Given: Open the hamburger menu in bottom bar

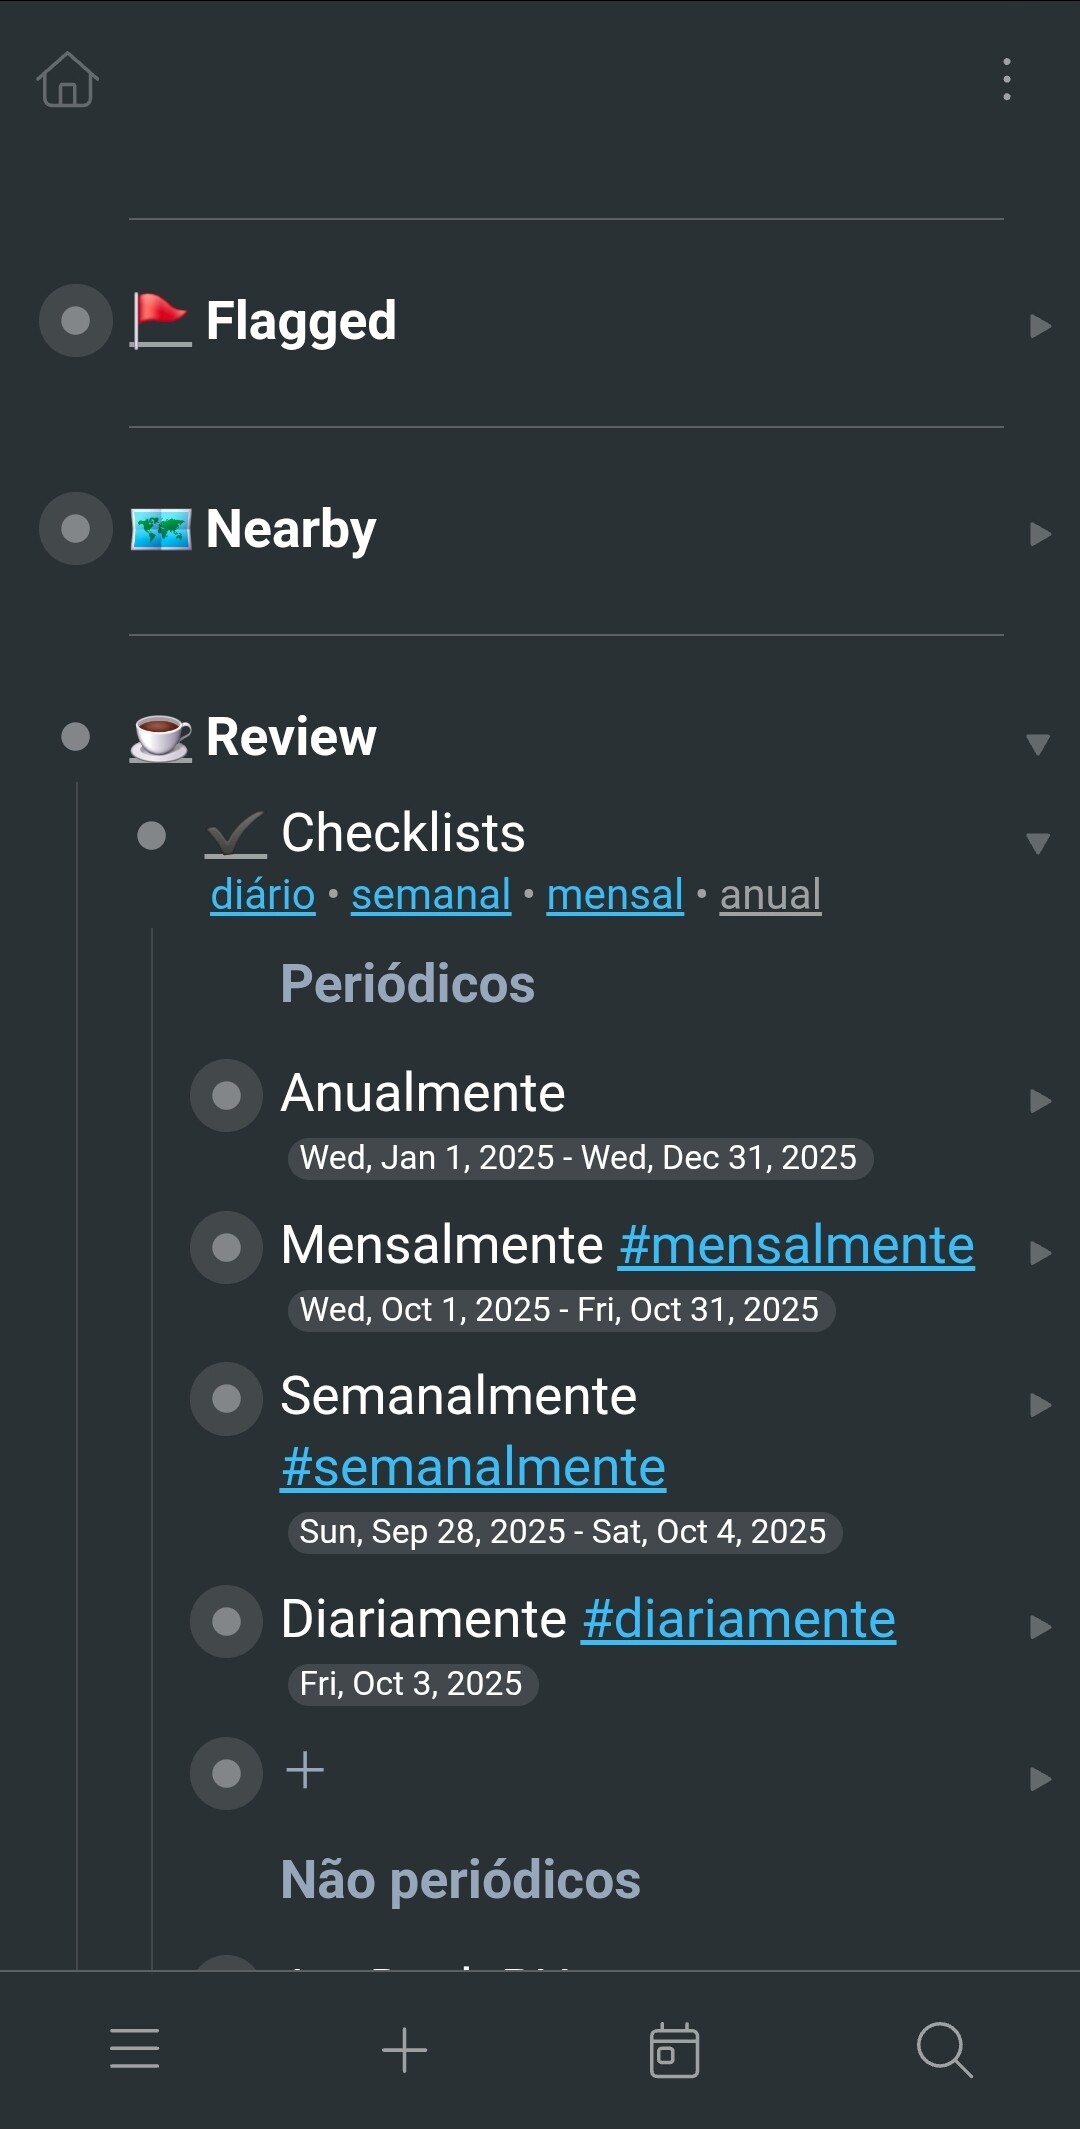Looking at the screenshot, I should pos(135,2048).
